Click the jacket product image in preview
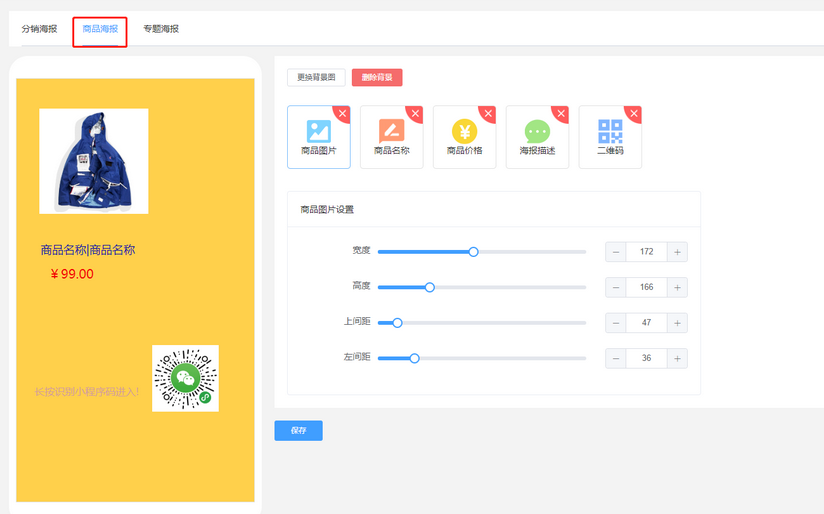This screenshot has height=514, width=824. point(93,161)
